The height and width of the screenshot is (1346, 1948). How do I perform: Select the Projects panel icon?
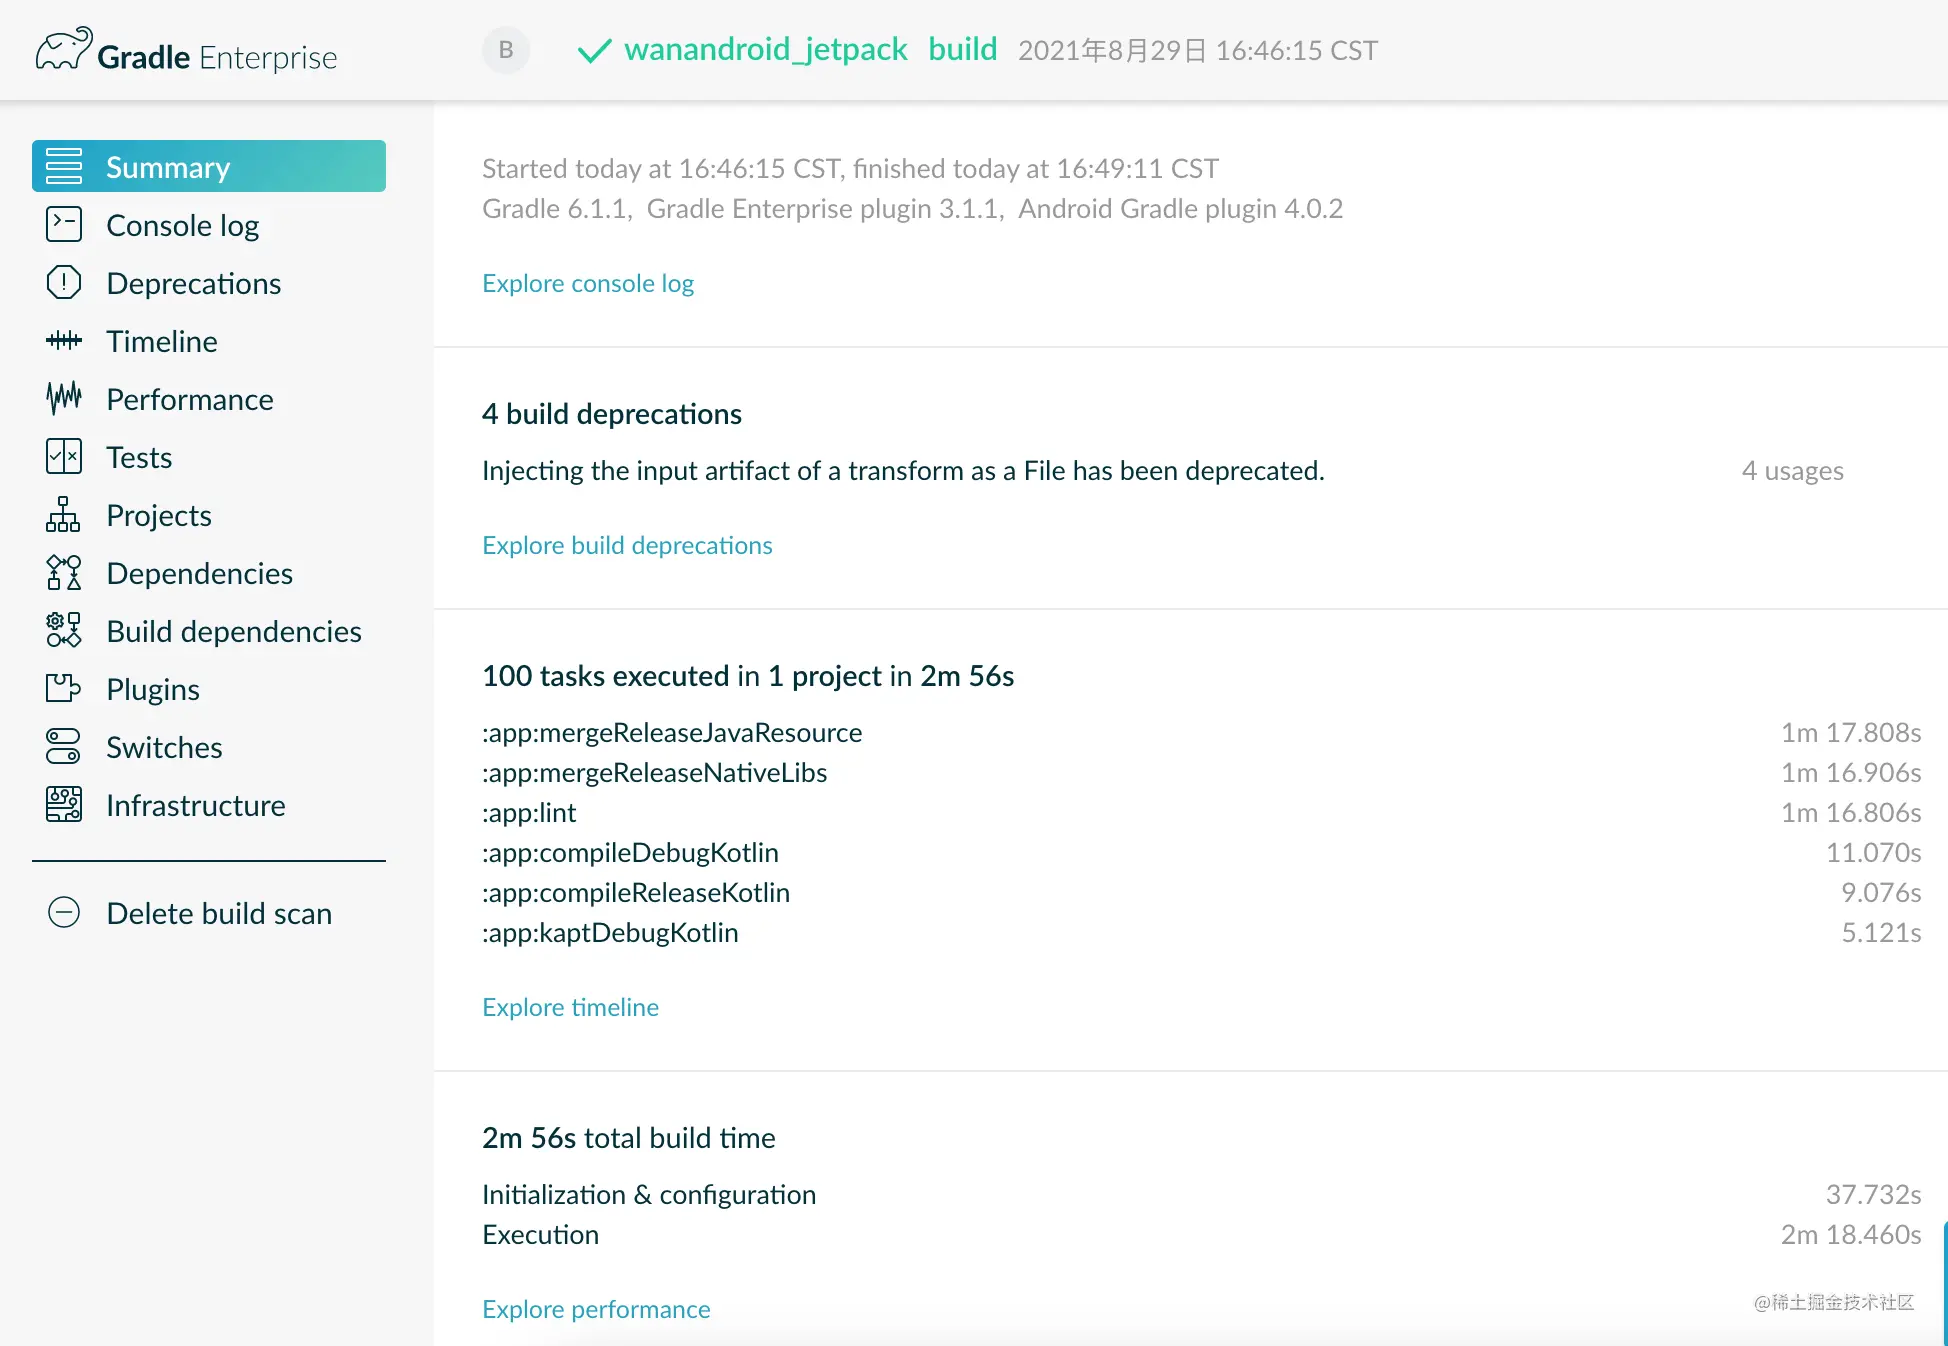point(62,515)
